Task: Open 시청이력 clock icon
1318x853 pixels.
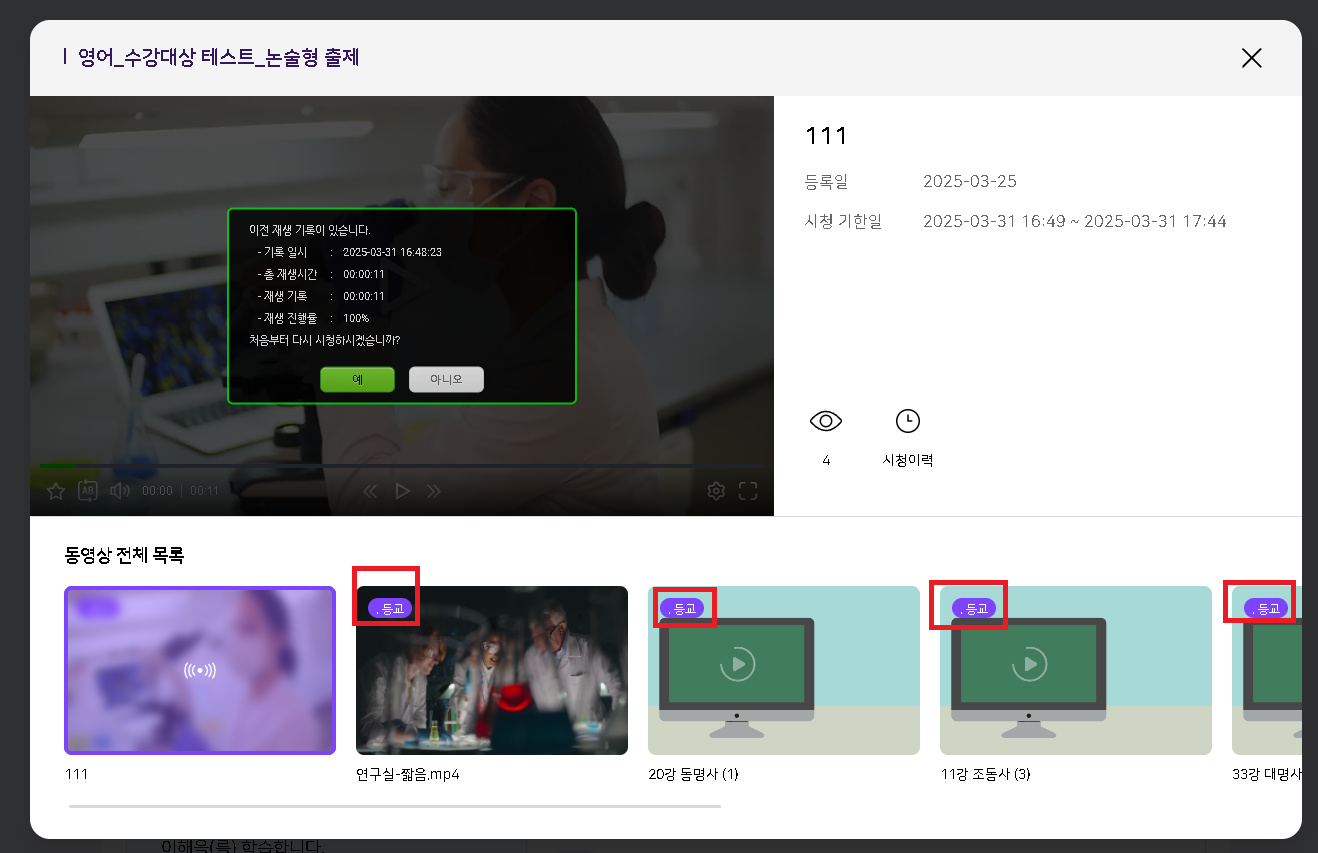Action: point(907,421)
